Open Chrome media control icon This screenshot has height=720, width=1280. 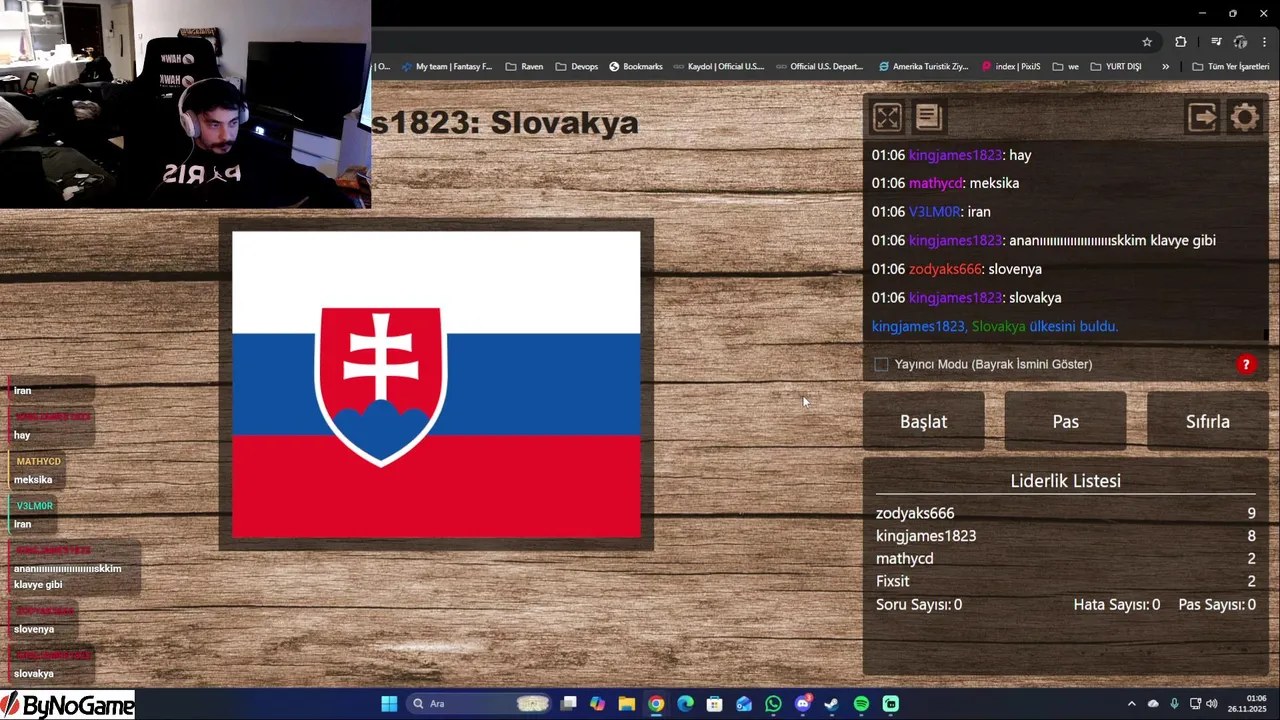click(1216, 42)
